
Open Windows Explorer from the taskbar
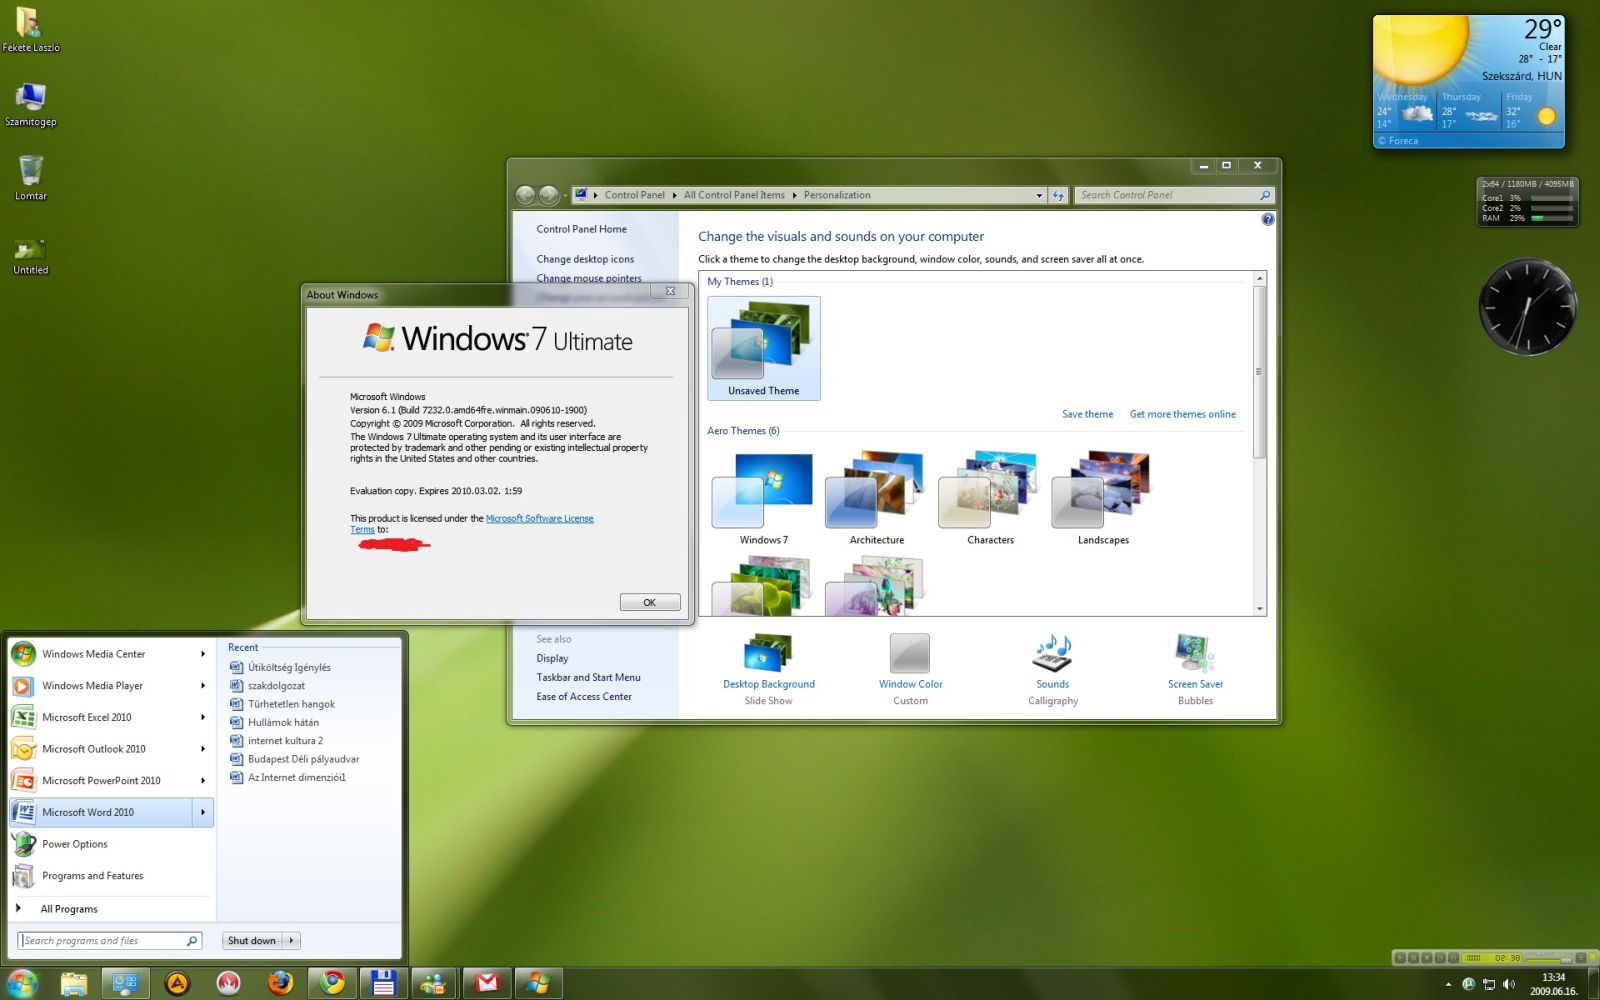pos(73,984)
